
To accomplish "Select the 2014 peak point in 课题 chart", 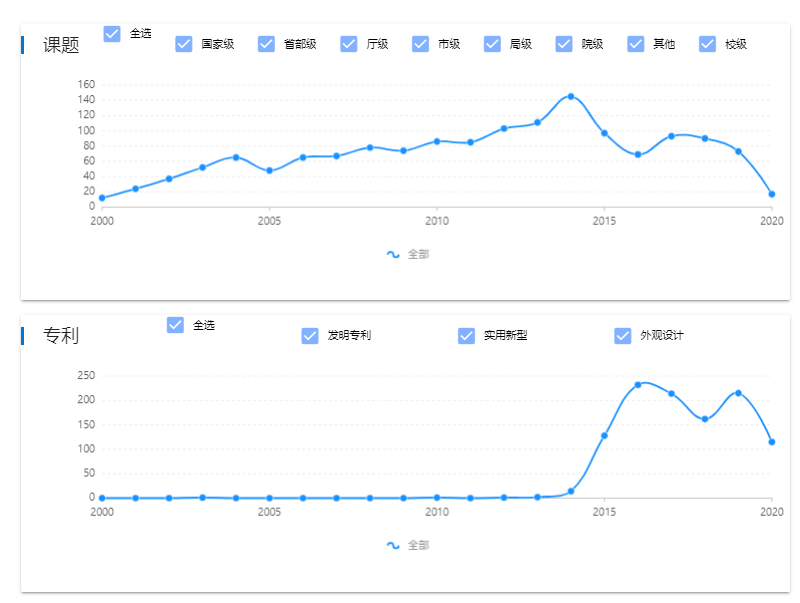I will [x=571, y=96].
